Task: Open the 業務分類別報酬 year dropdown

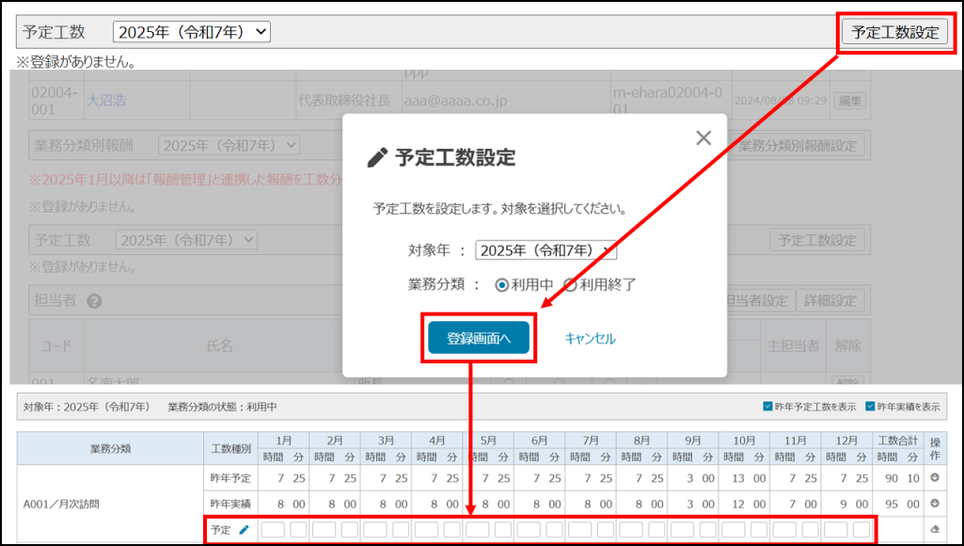Action: pyautogui.click(x=229, y=146)
